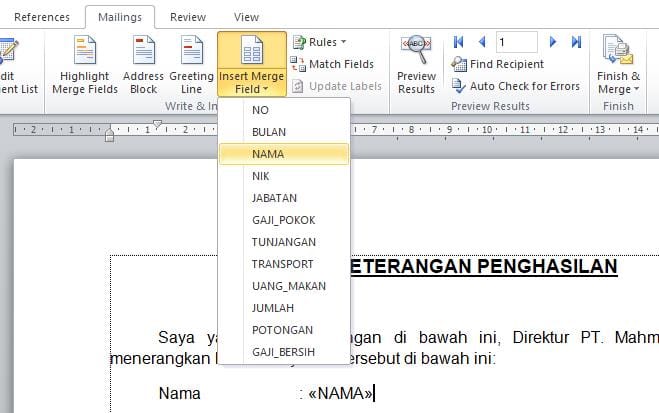Go to the first record
The width and height of the screenshot is (659, 413).
pos(458,42)
